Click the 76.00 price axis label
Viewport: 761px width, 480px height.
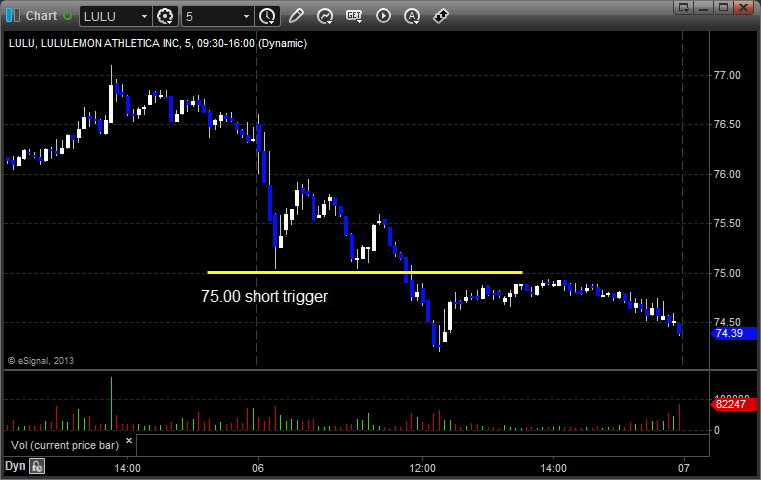pos(727,174)
